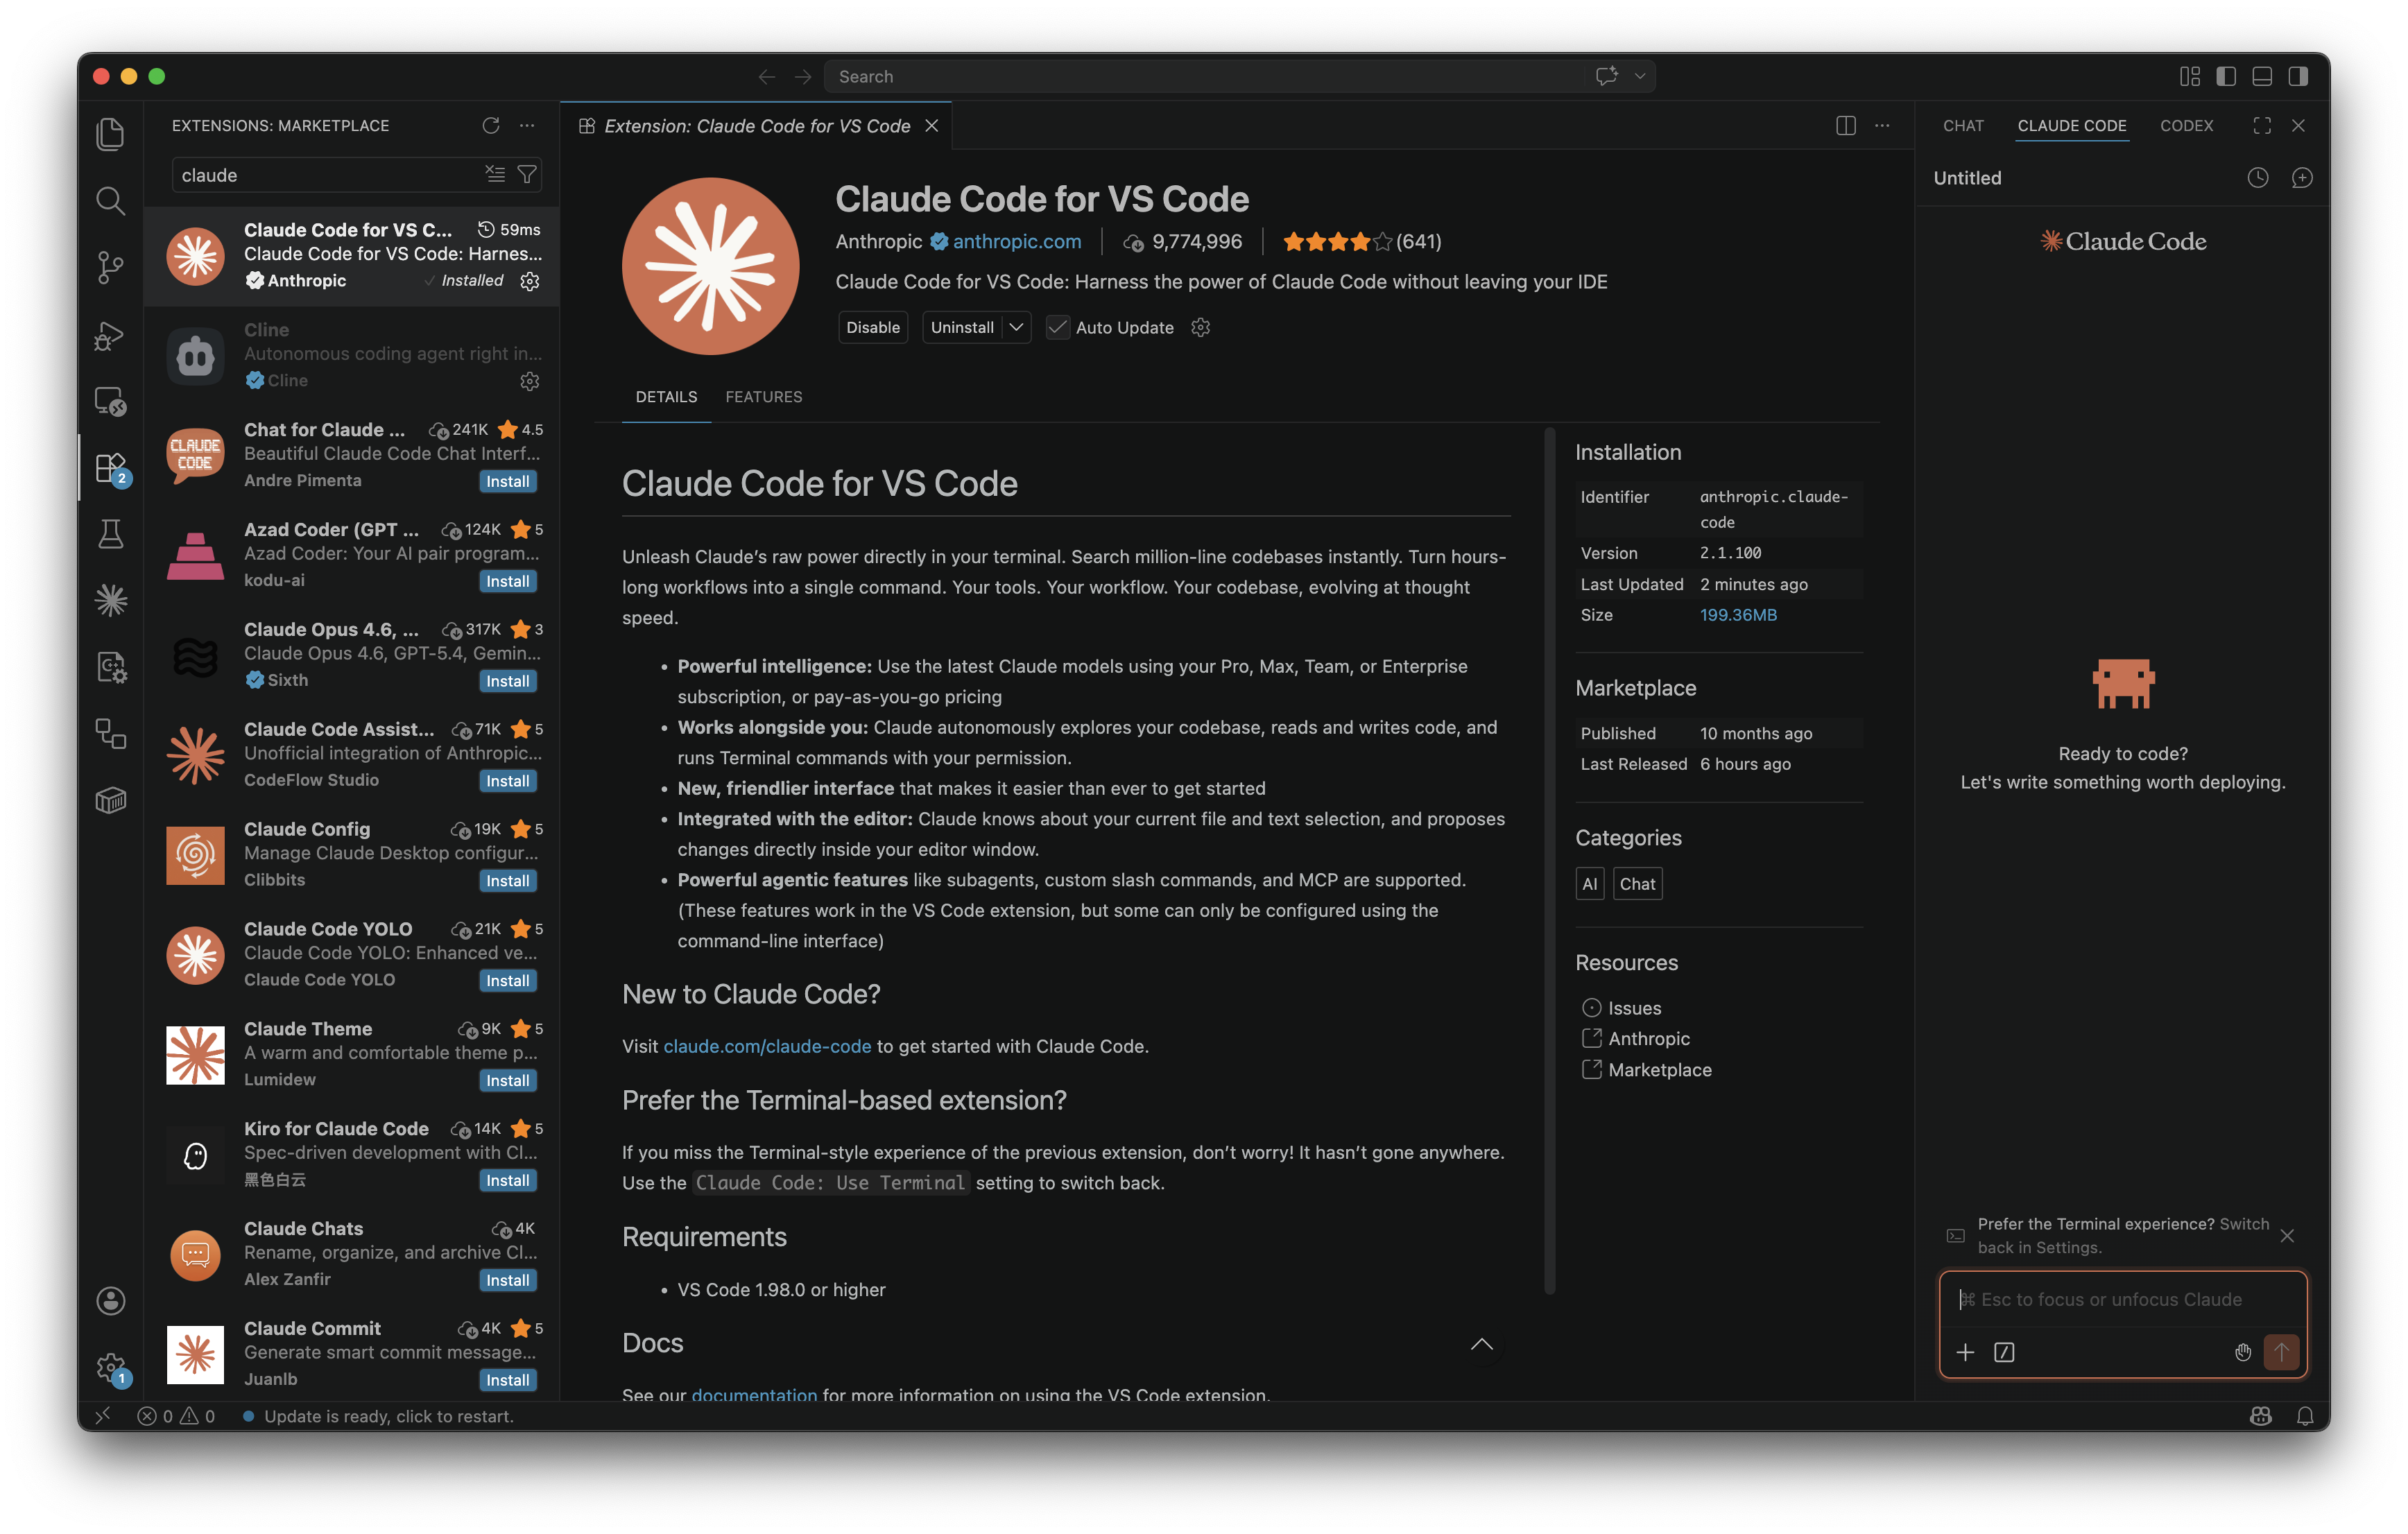The height and width of the screenshot is (1534, 2408).
Task: Toggle the secondary side bar layout button
Action: pyautogui.click(x=2298, y=76)
